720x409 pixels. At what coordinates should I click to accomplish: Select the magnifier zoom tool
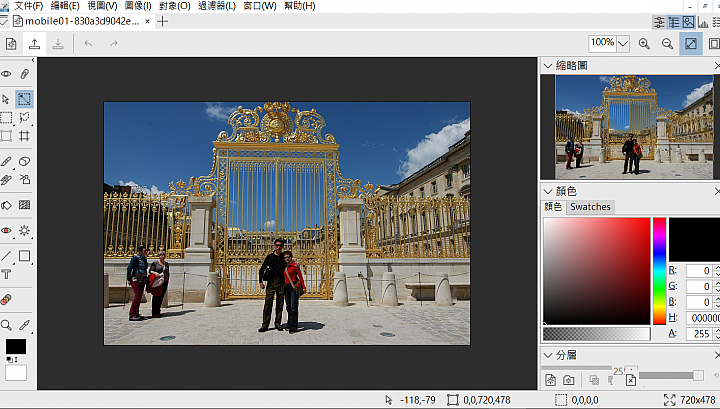pos(6,325)
